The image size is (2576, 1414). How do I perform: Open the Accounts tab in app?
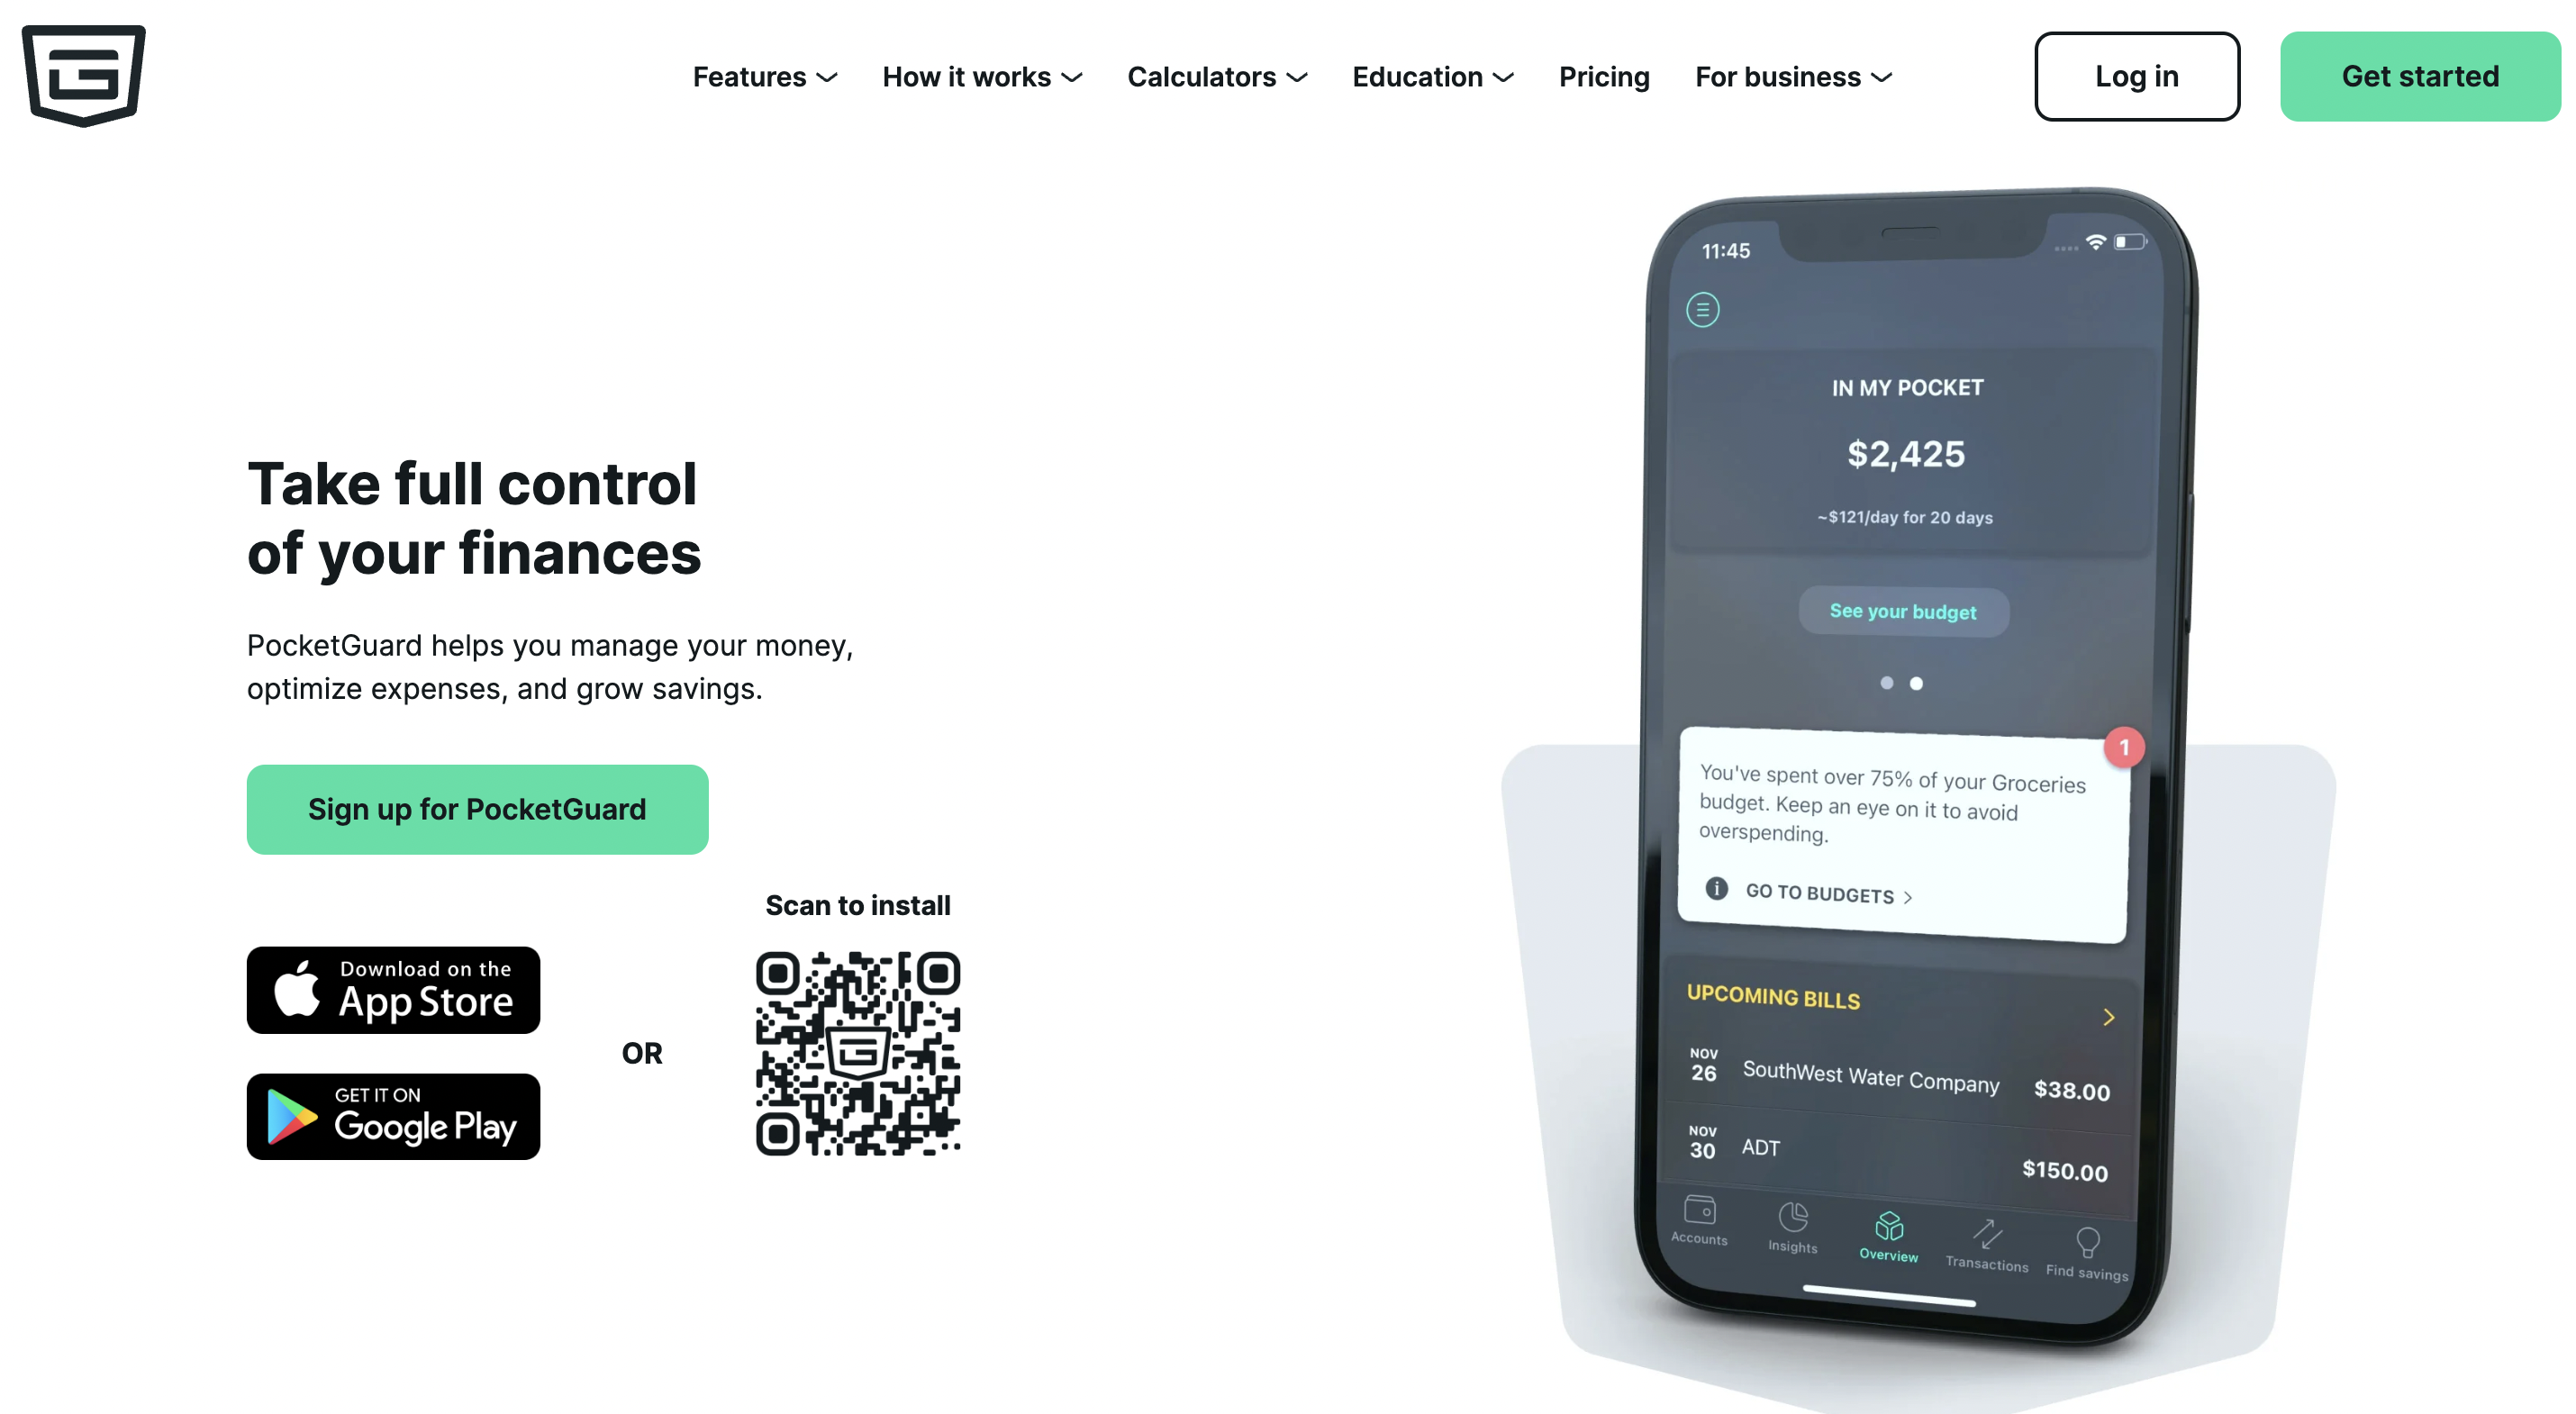click(x=1702, y=1228)
